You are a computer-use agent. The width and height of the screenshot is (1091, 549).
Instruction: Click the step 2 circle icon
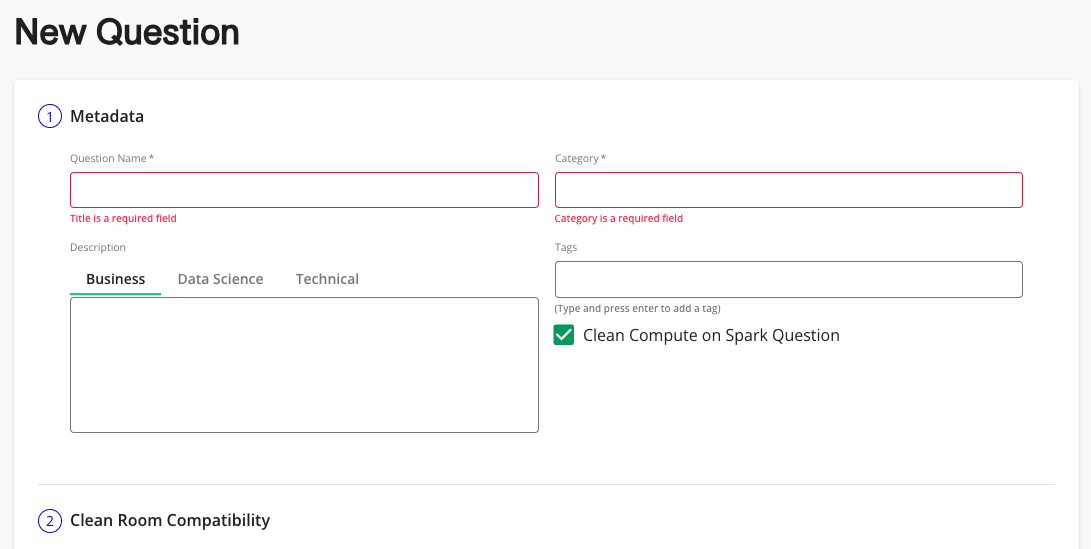click(50, 521)
